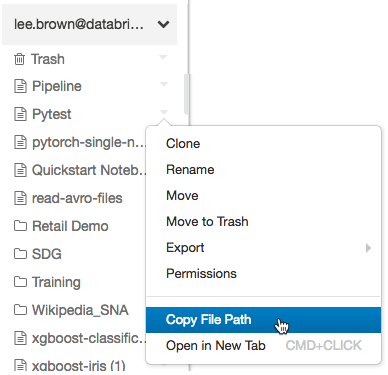
Task: Choose Rename from the context menu
Action: click(190, 170)
